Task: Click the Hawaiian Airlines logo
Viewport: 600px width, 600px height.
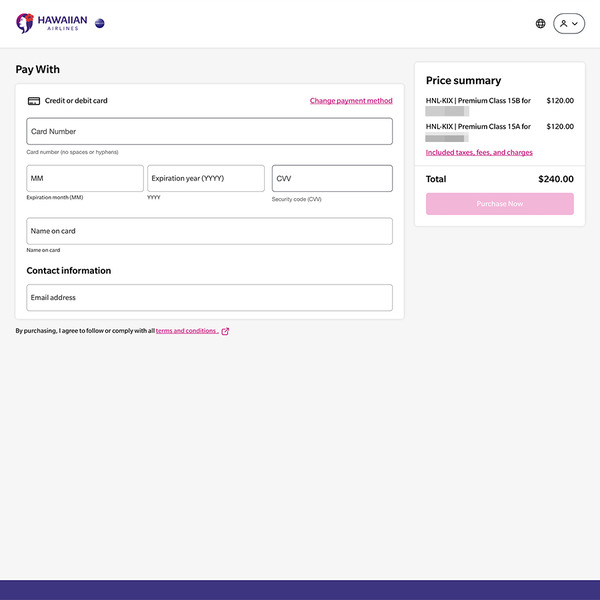Action: tap(52, 23)
